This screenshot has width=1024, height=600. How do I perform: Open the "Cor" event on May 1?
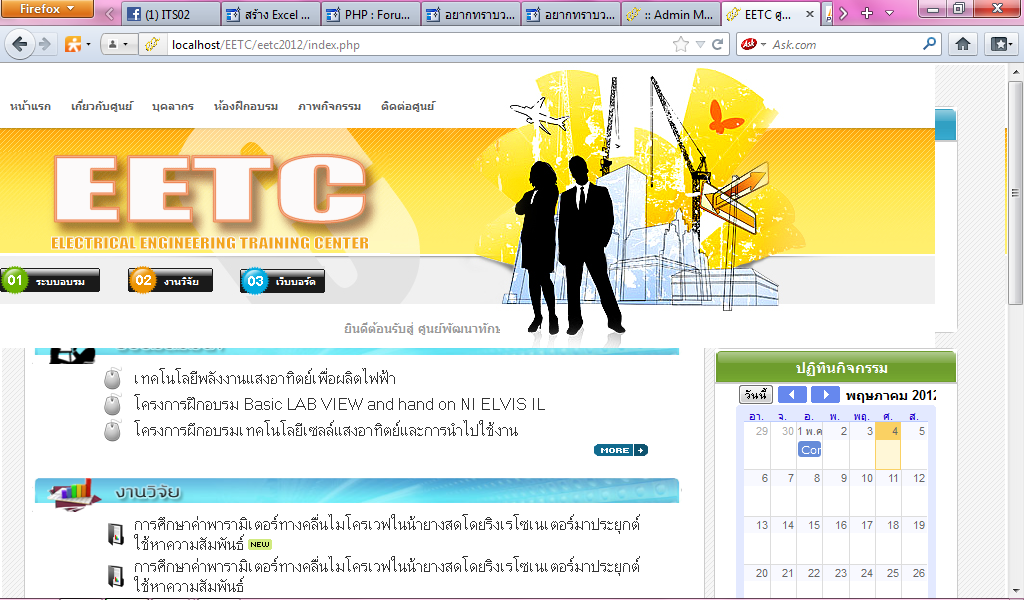[x=810, y=450]
